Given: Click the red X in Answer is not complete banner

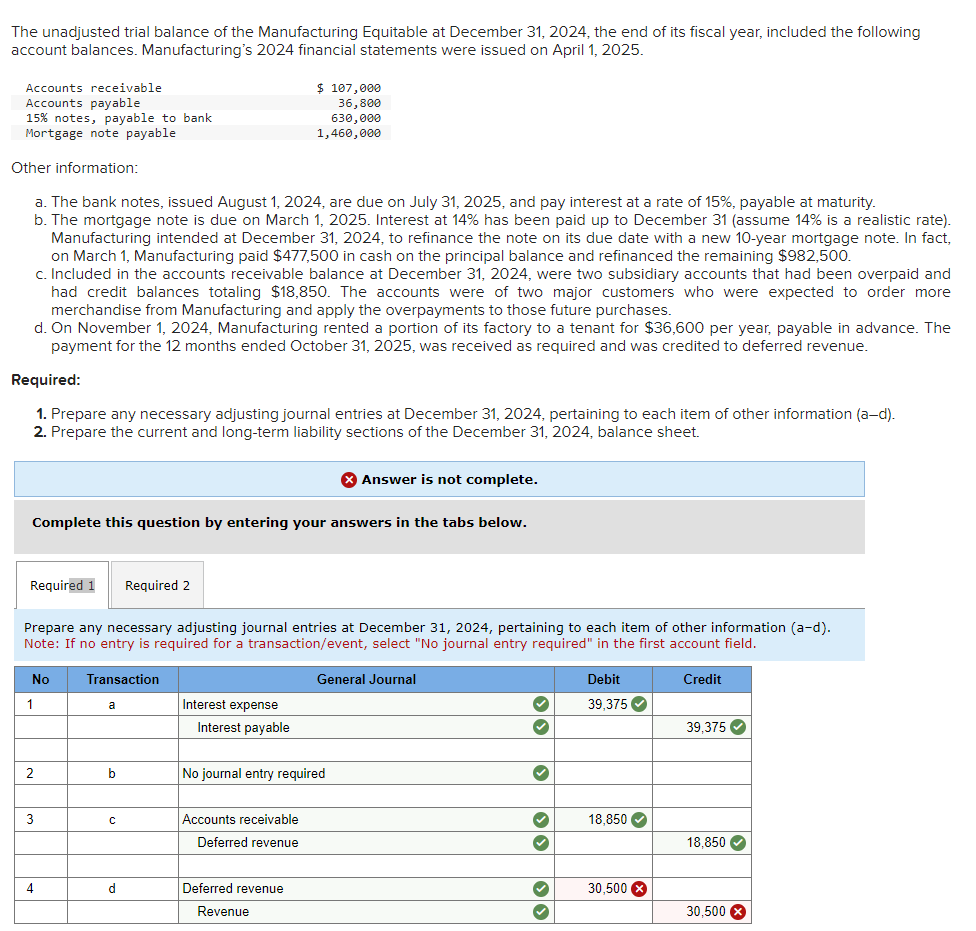Looking at the screenshot, I should [349, 480].
